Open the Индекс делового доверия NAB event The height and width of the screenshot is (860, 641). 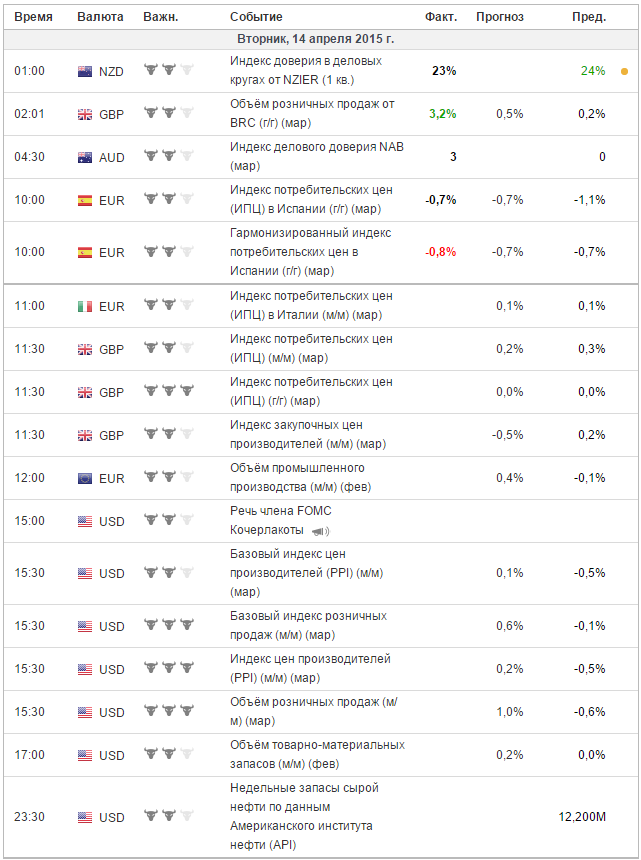pyautogui.click(x=317, y=156)
